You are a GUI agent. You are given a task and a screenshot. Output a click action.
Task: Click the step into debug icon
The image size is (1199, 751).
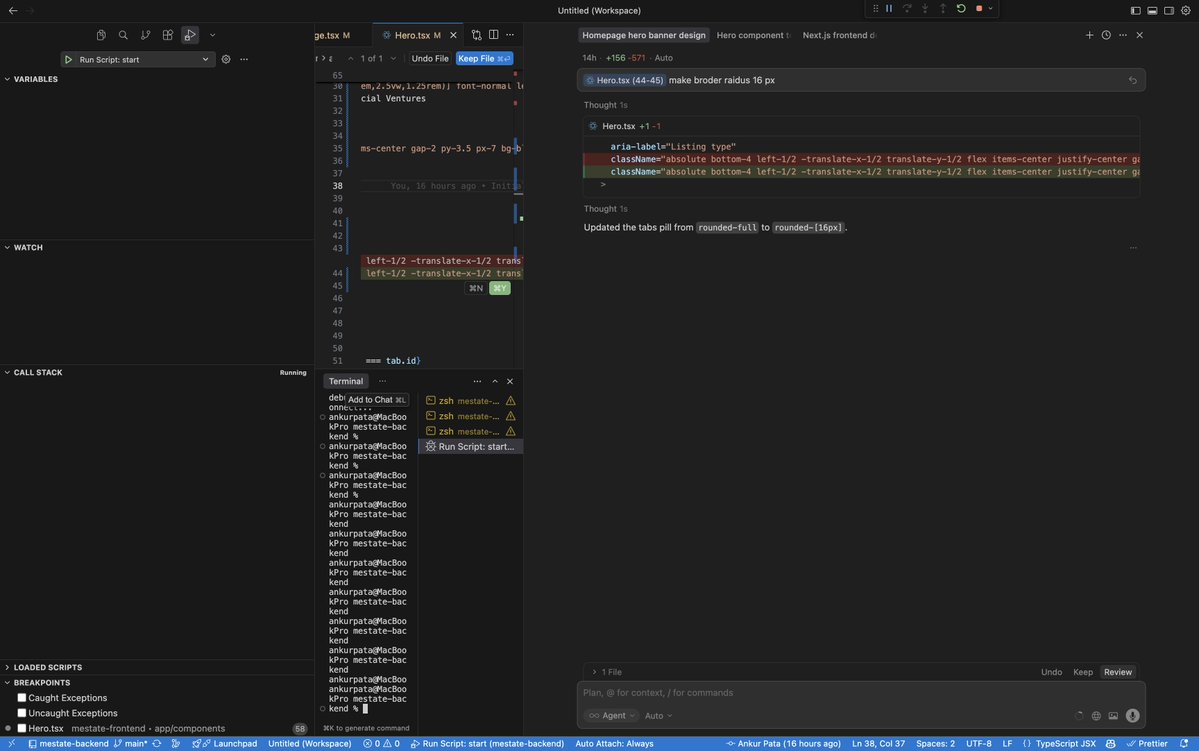coord(924,8)
